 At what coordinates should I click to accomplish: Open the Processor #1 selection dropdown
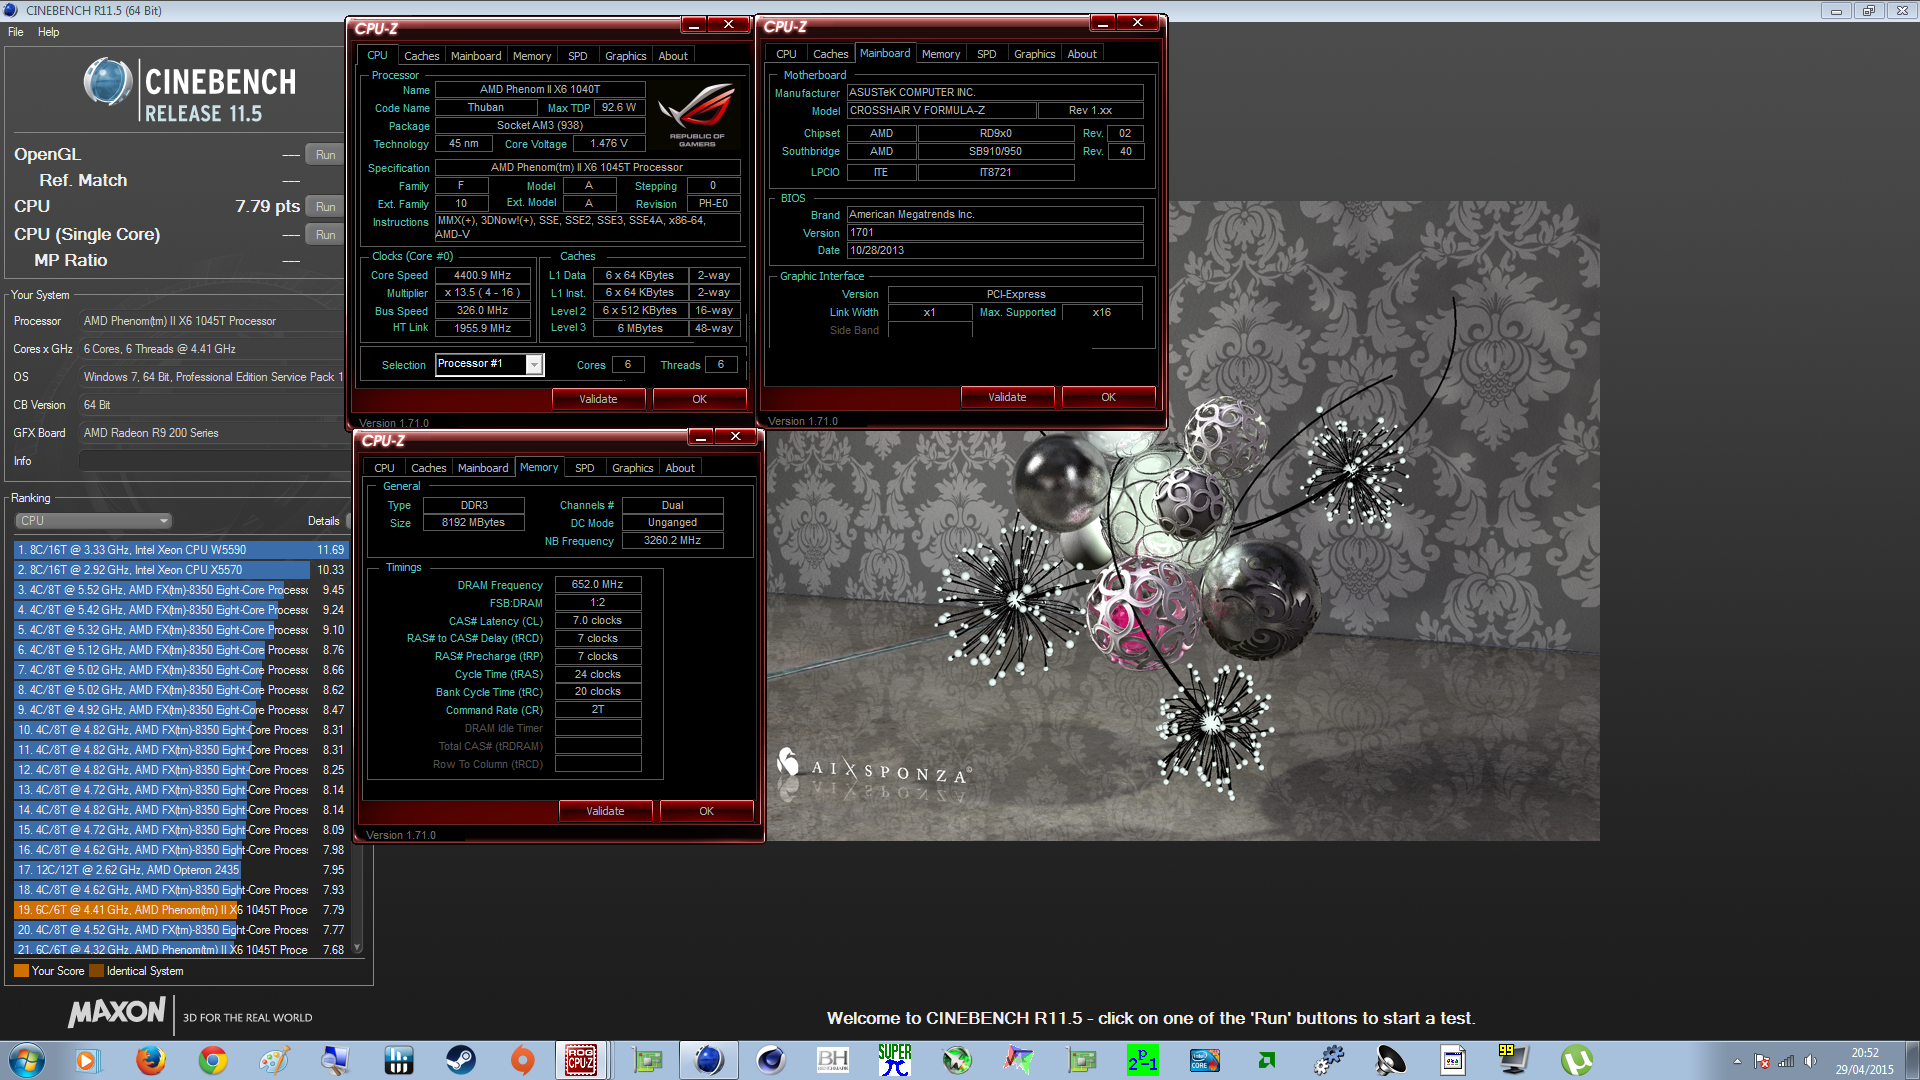[x=490, y=365]
